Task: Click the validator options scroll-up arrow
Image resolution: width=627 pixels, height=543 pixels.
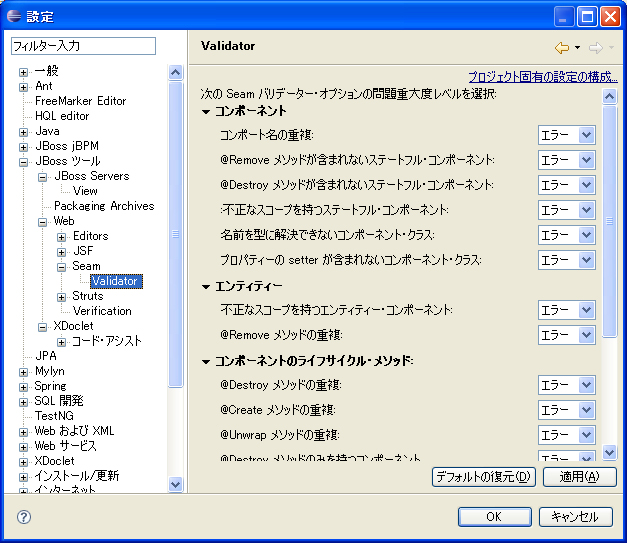Action: click(x=609, y=96)
